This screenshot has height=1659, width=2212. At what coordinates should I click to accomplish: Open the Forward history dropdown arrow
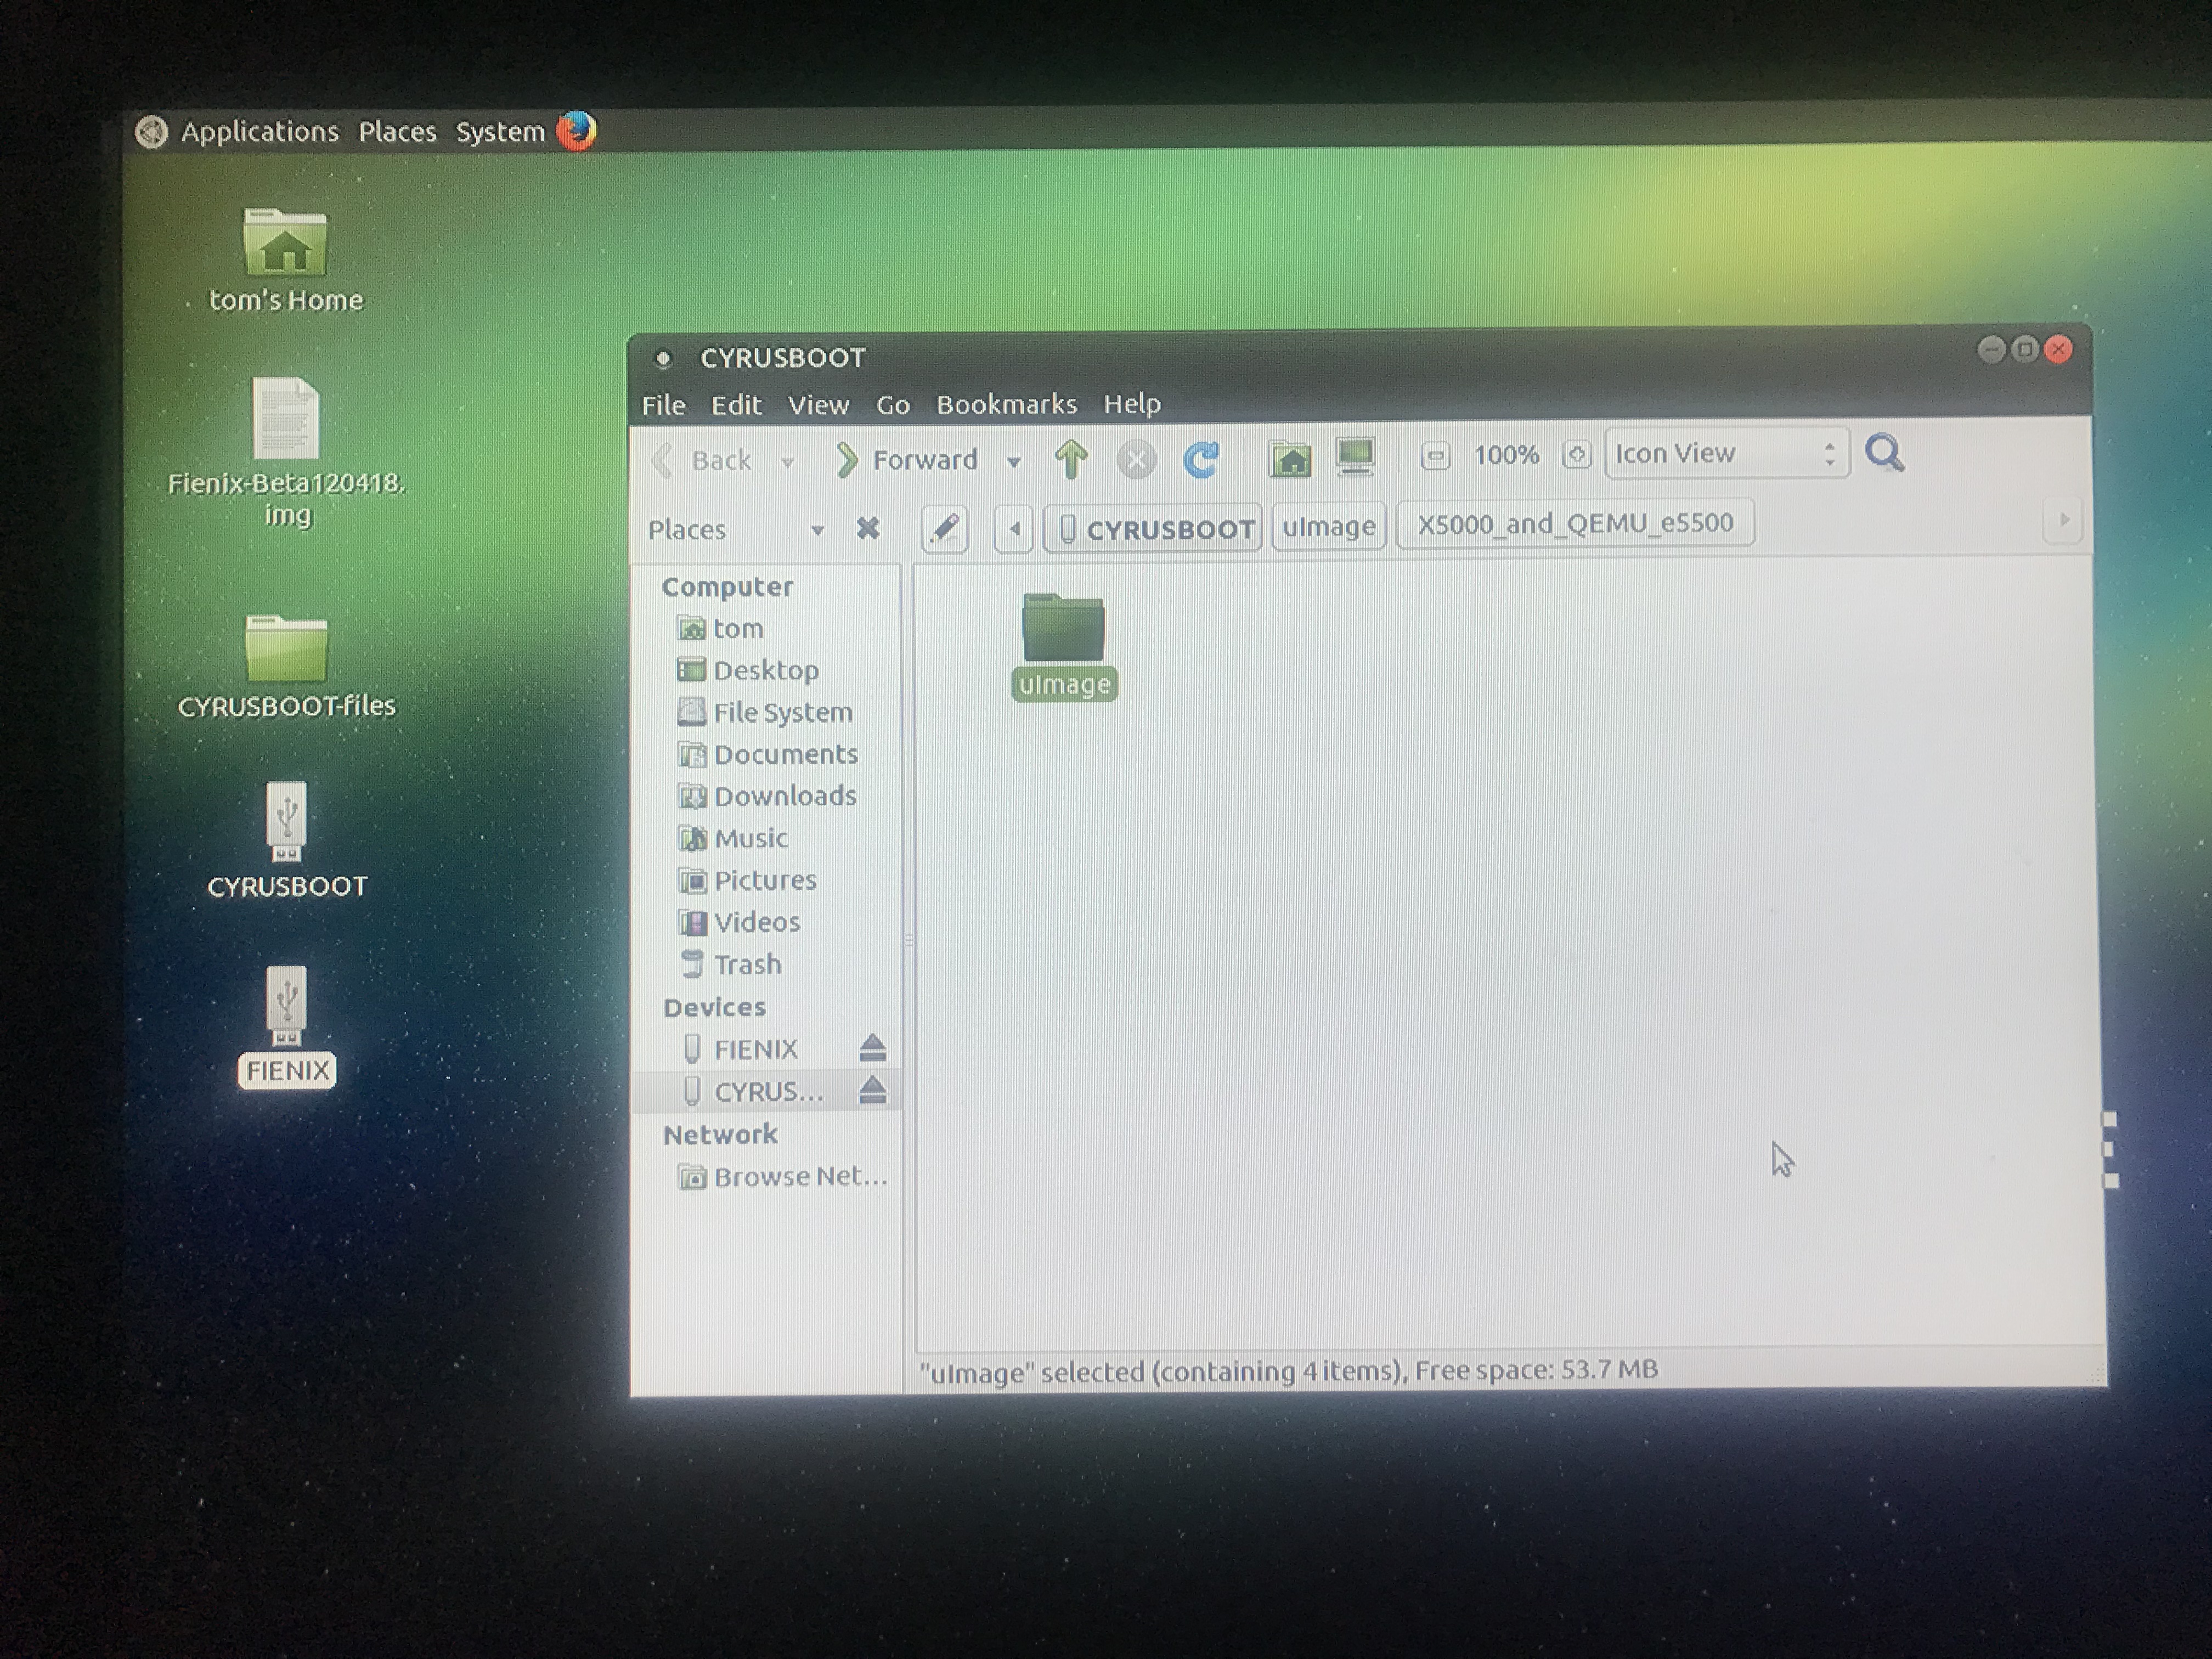click(1013, 462)
